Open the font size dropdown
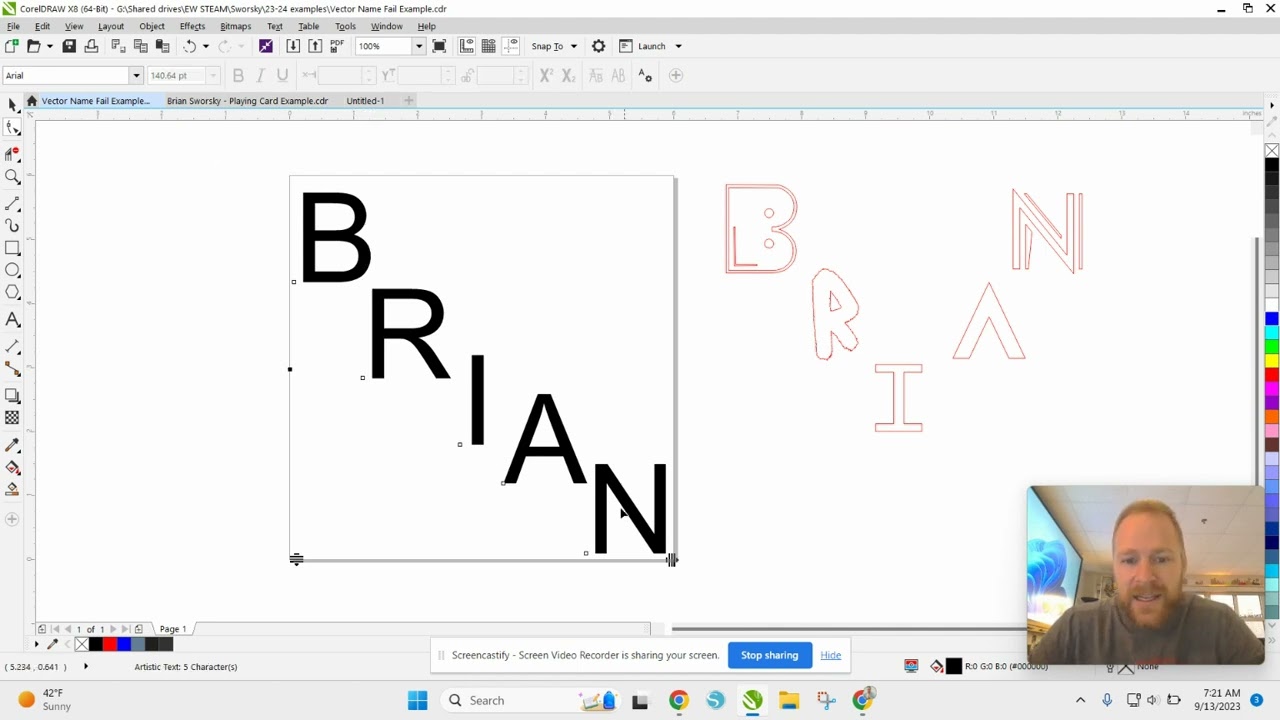1280x720 pixels. click(x=213, y=75)
